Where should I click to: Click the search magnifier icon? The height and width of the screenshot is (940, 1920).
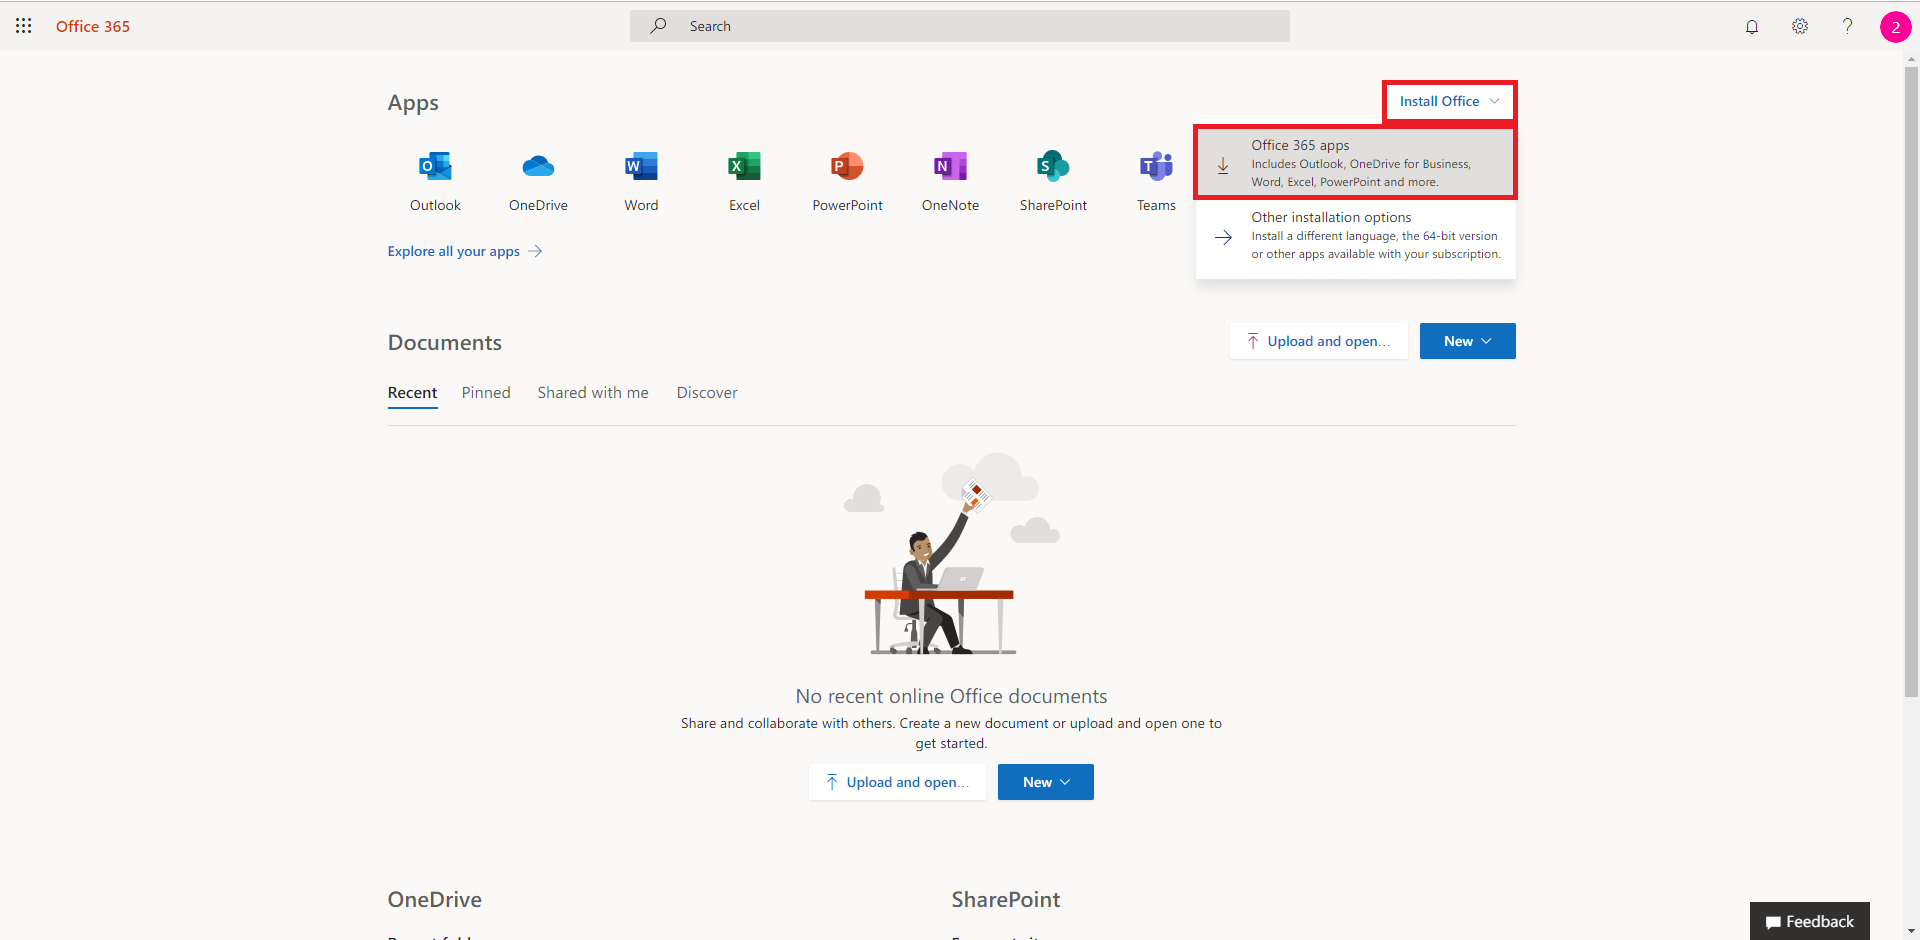point(658,26)
